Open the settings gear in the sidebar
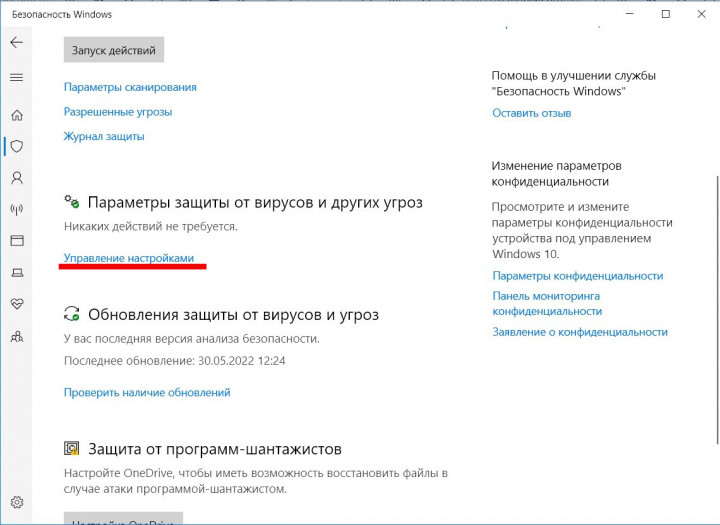720x525 pixels. coord(16,502)
